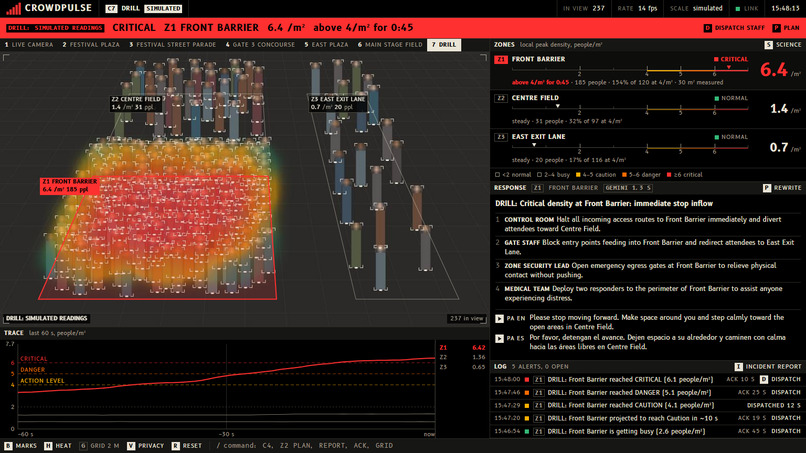Screen dimensions: 806x453
Task: Click green severity square on 15:46:54 log row
Action: (x=527, y=432)
